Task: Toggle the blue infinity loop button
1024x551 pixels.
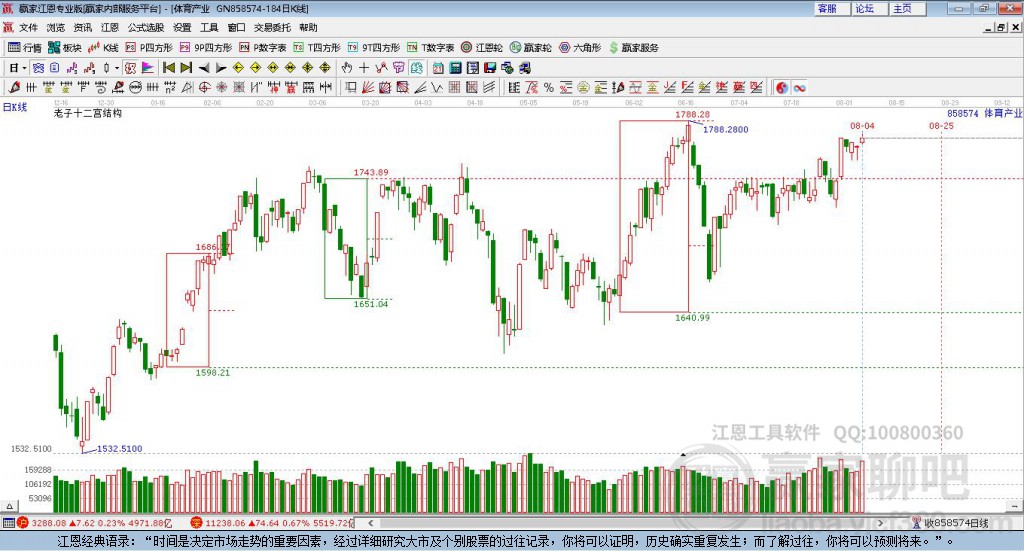Action: click(x=799, y=87)
